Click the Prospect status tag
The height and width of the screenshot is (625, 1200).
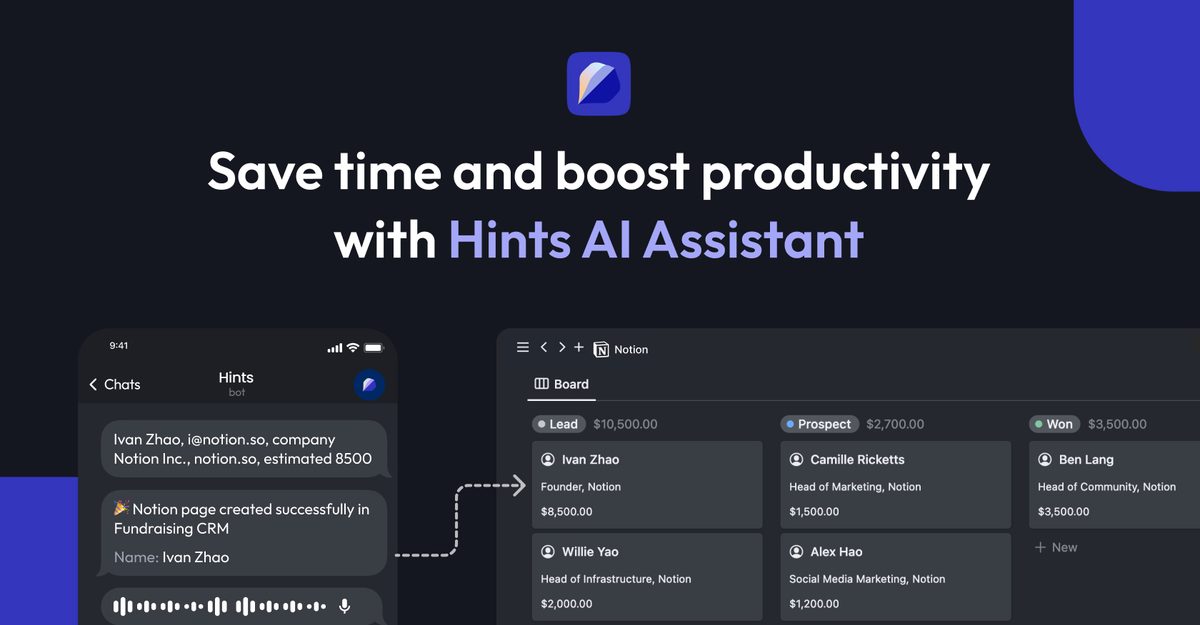coord(819,424)
